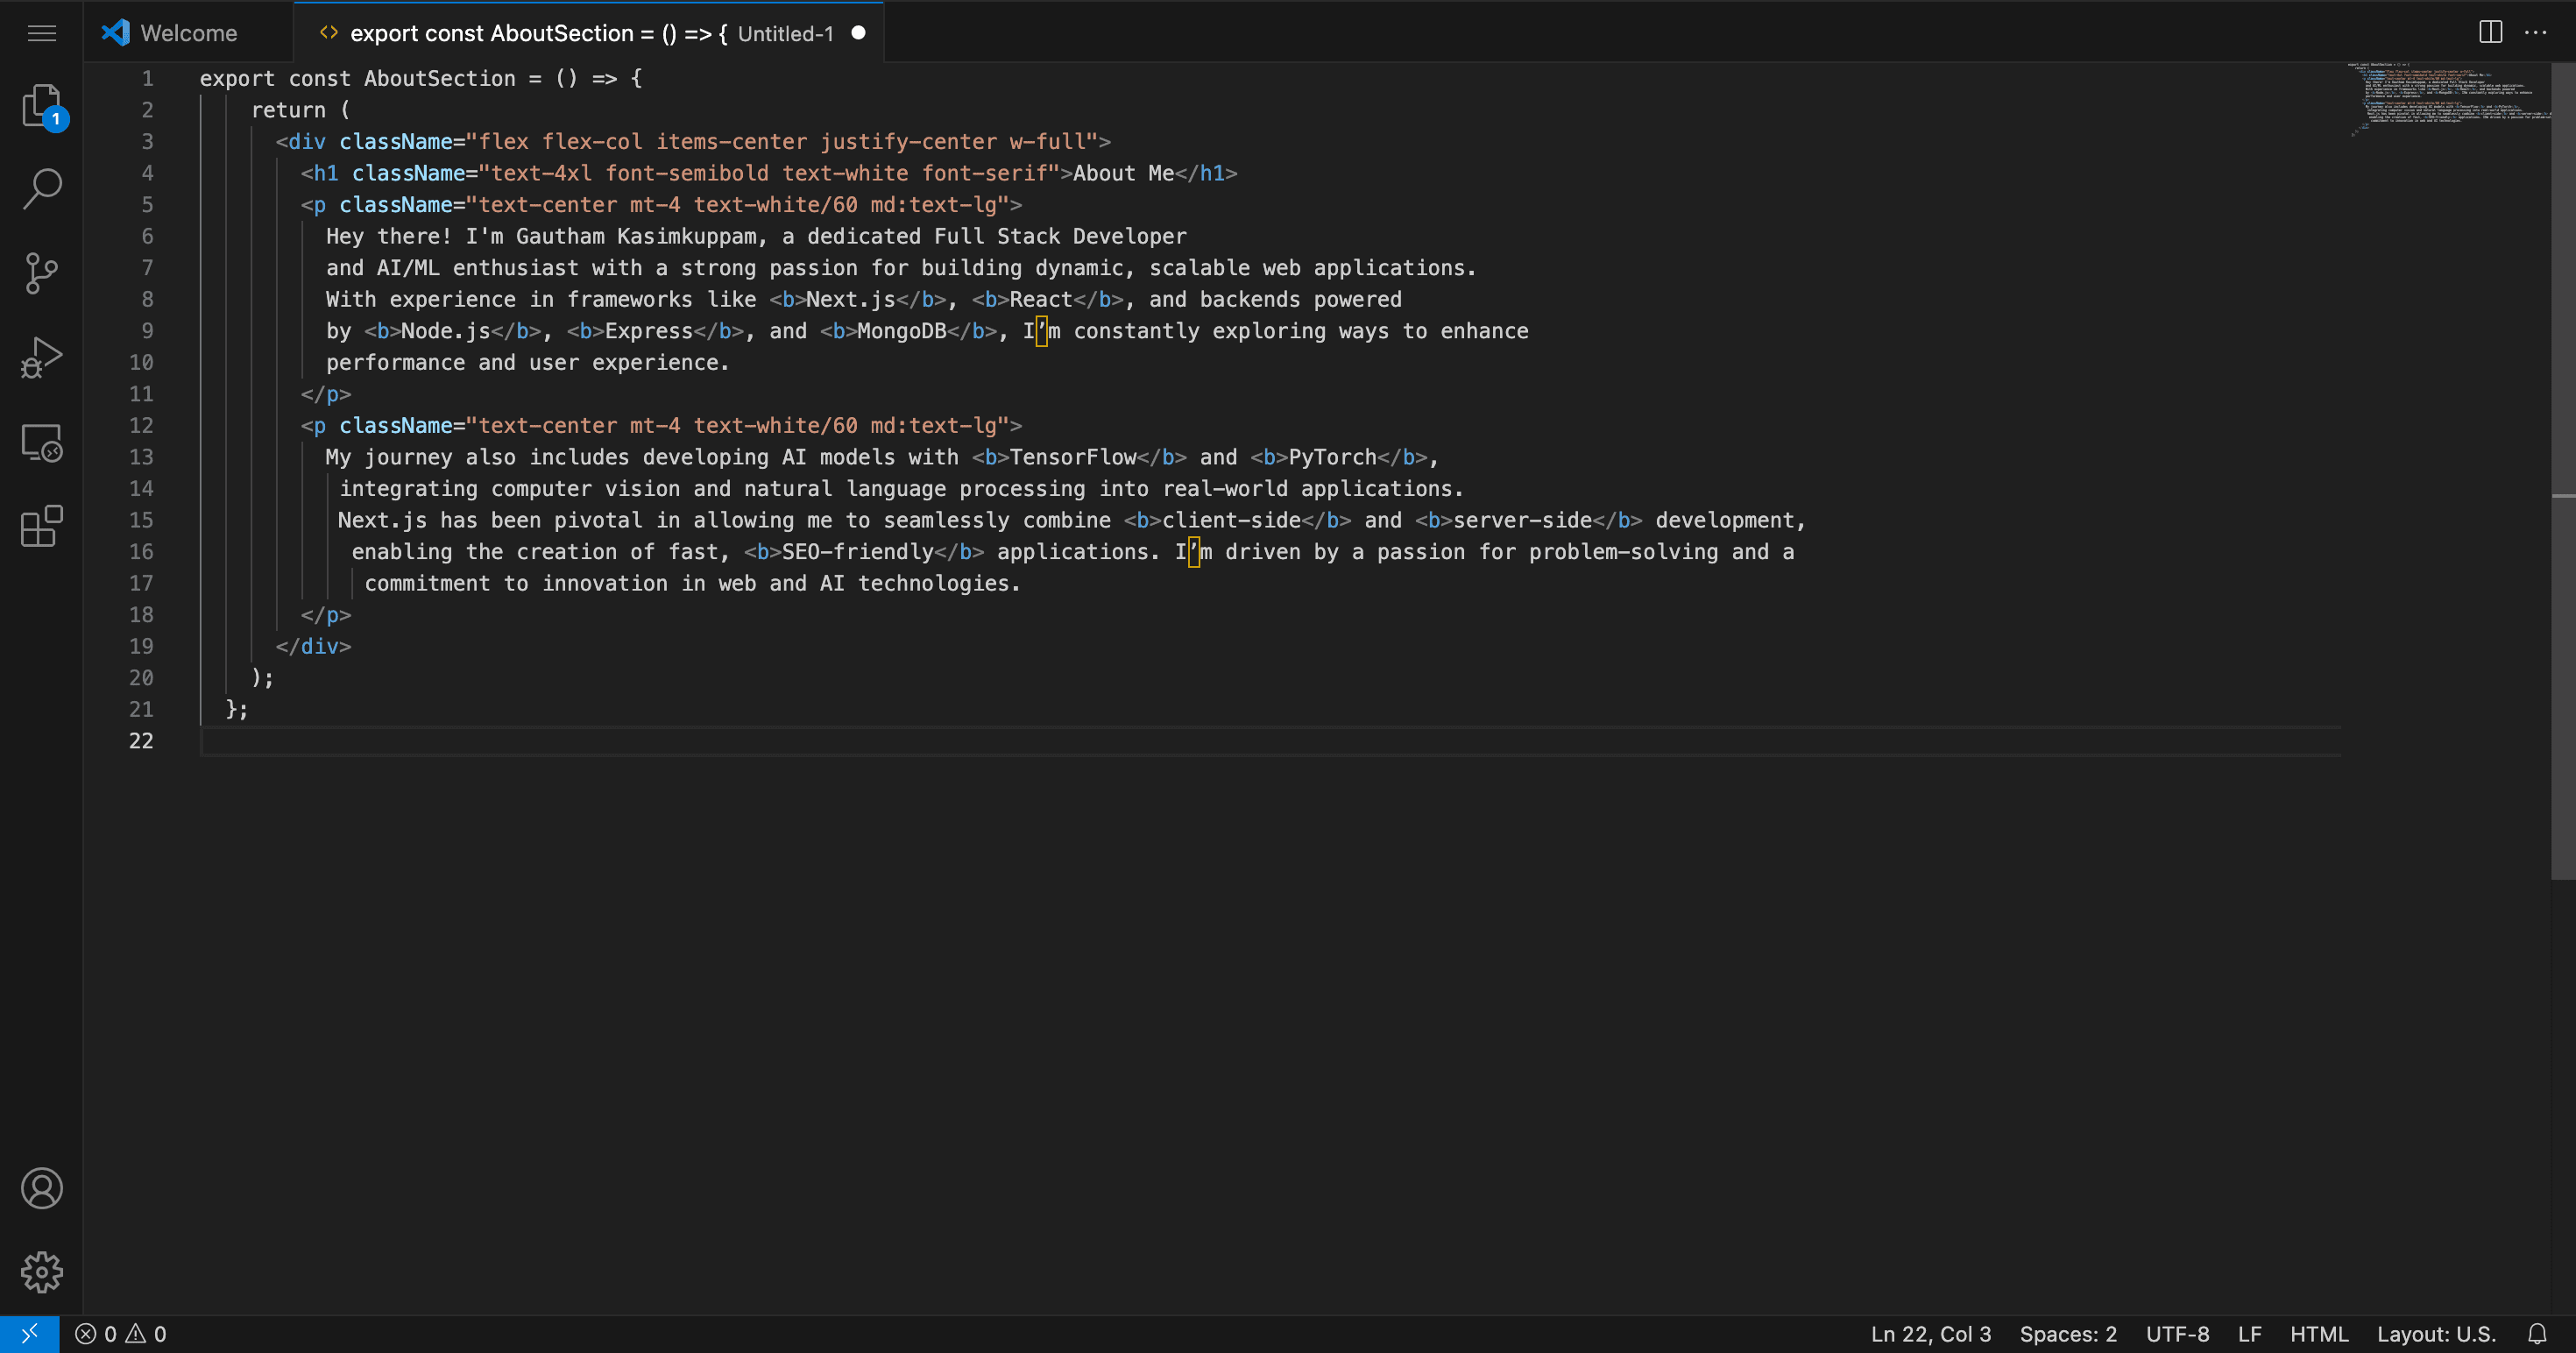Click 'server-side' text on line 15
Viewport: 2576px width, 1353px height.
(x=1522, y=520)
